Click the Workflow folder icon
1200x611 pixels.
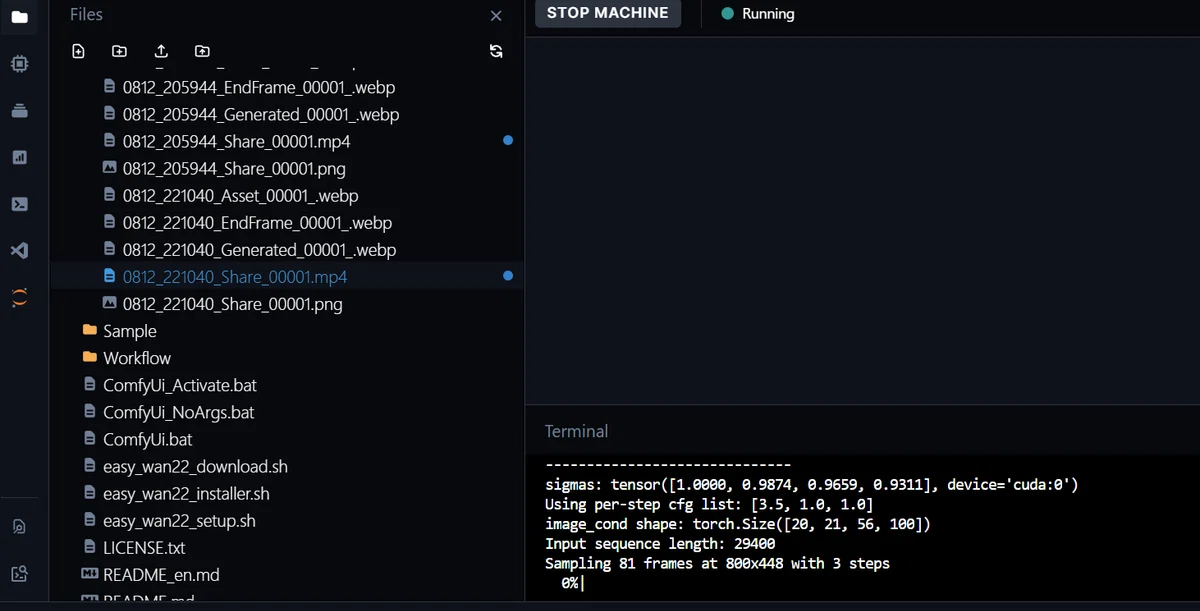90,357
